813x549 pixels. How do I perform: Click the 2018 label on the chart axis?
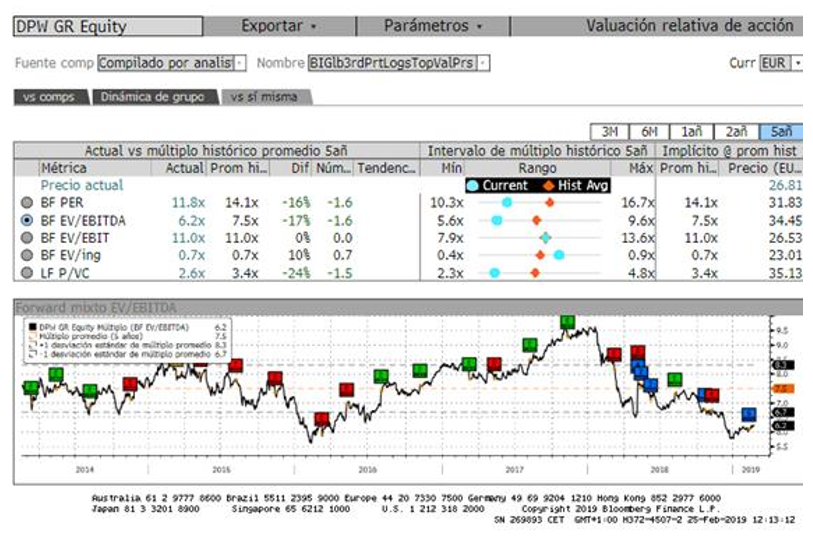tap(659, 470)
